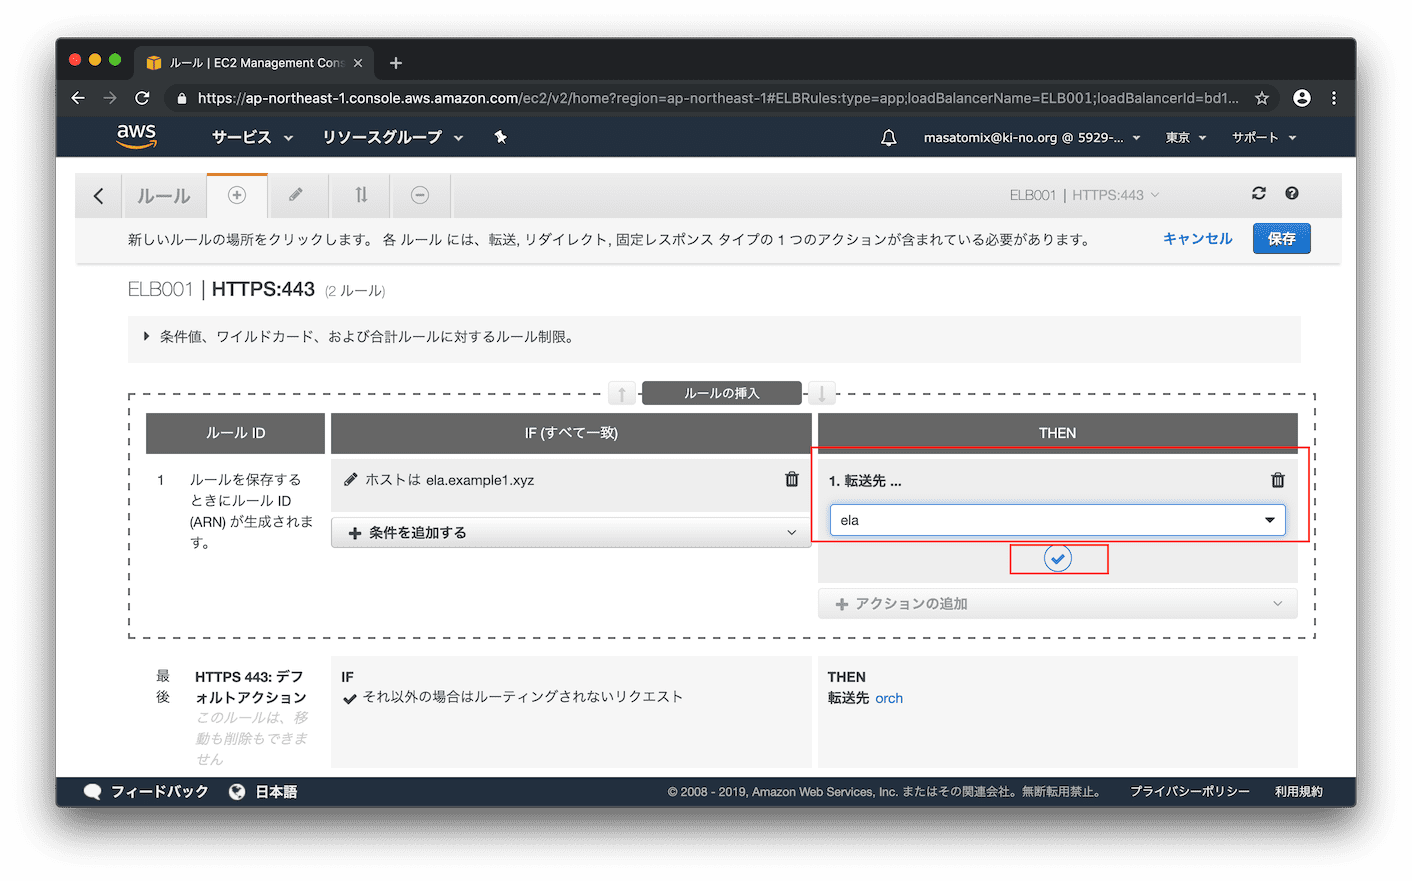
Task: Open the リソースグループ menu
Action: pyautogui.click(x=393, y=137)
